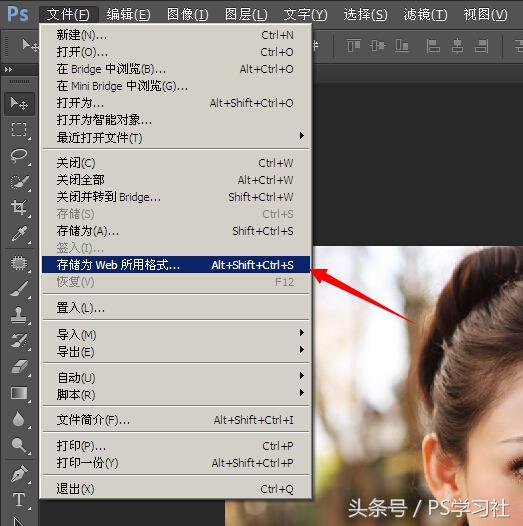Choose 打印一份(Y) menu item
The image size is (523, 526).
point(176,463)
